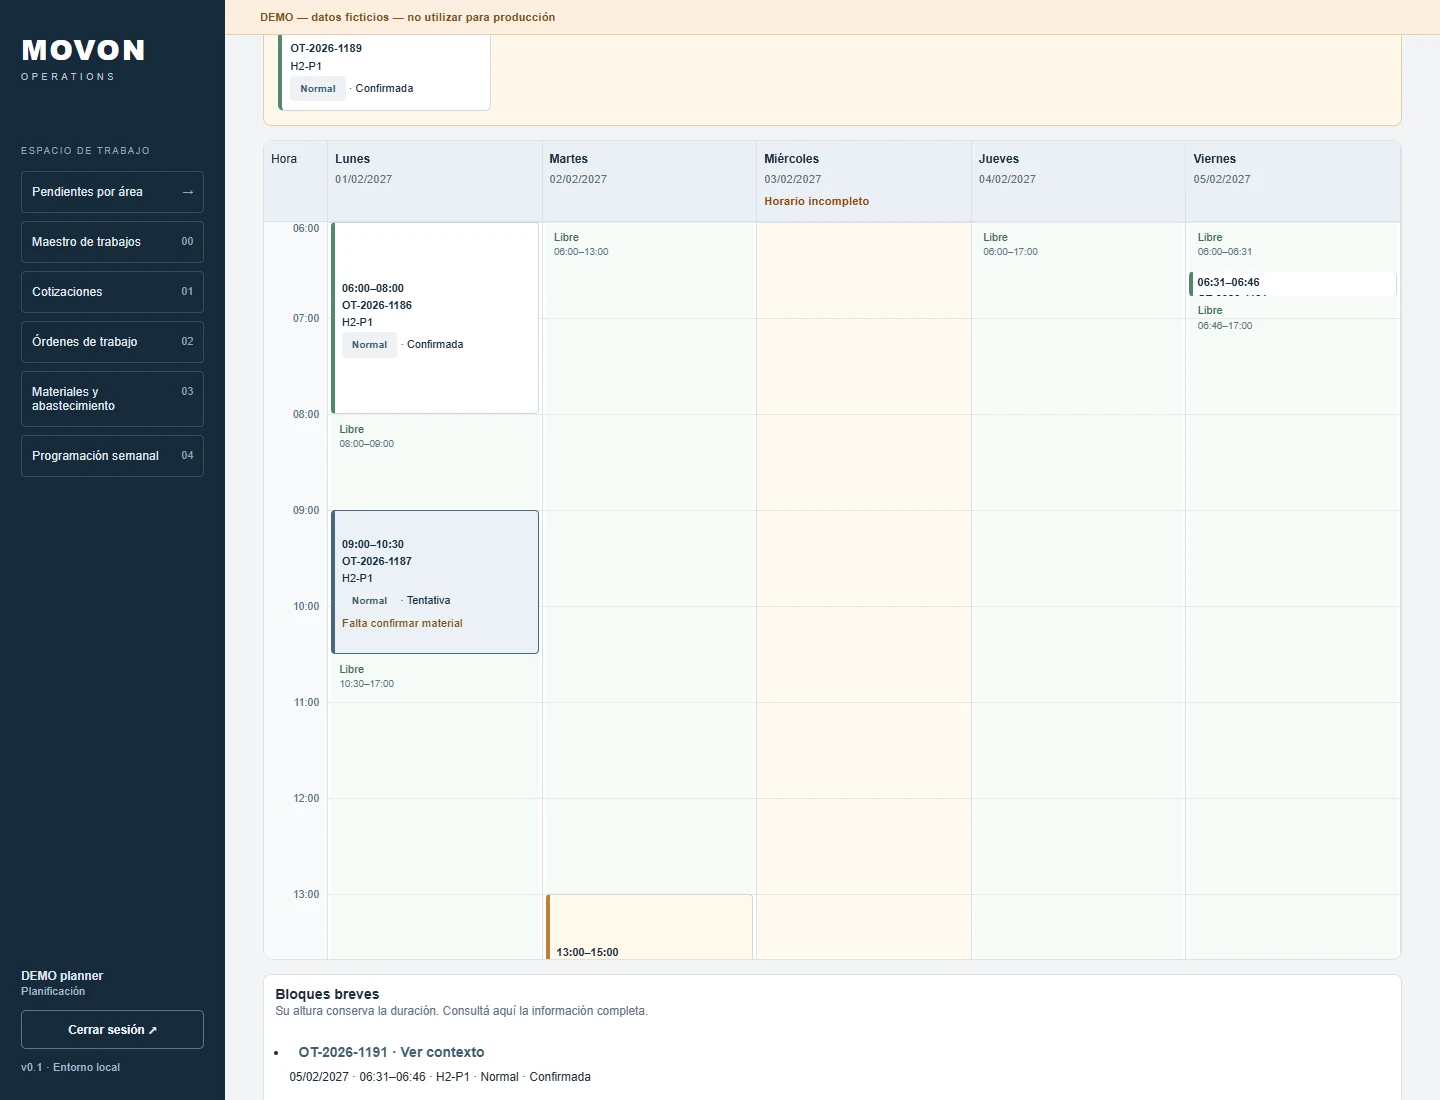Select the 13:00–15:00 block on Martes
Image resolution: width=1440 pixels, height=1100 pixels.
[x=649, y=927]
